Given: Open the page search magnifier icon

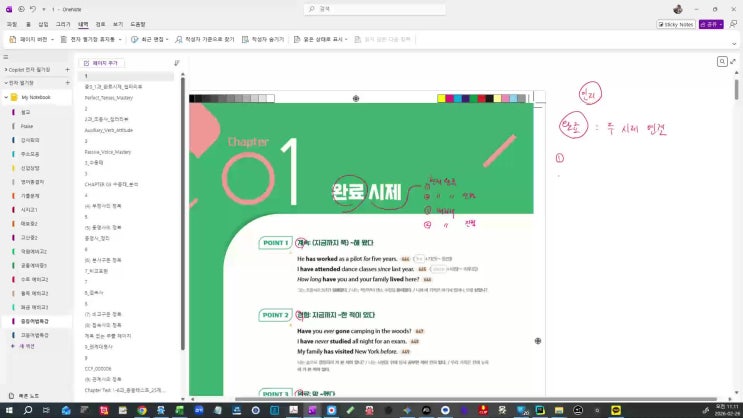Looking at the screenshot, I should (x=721, y=62).
